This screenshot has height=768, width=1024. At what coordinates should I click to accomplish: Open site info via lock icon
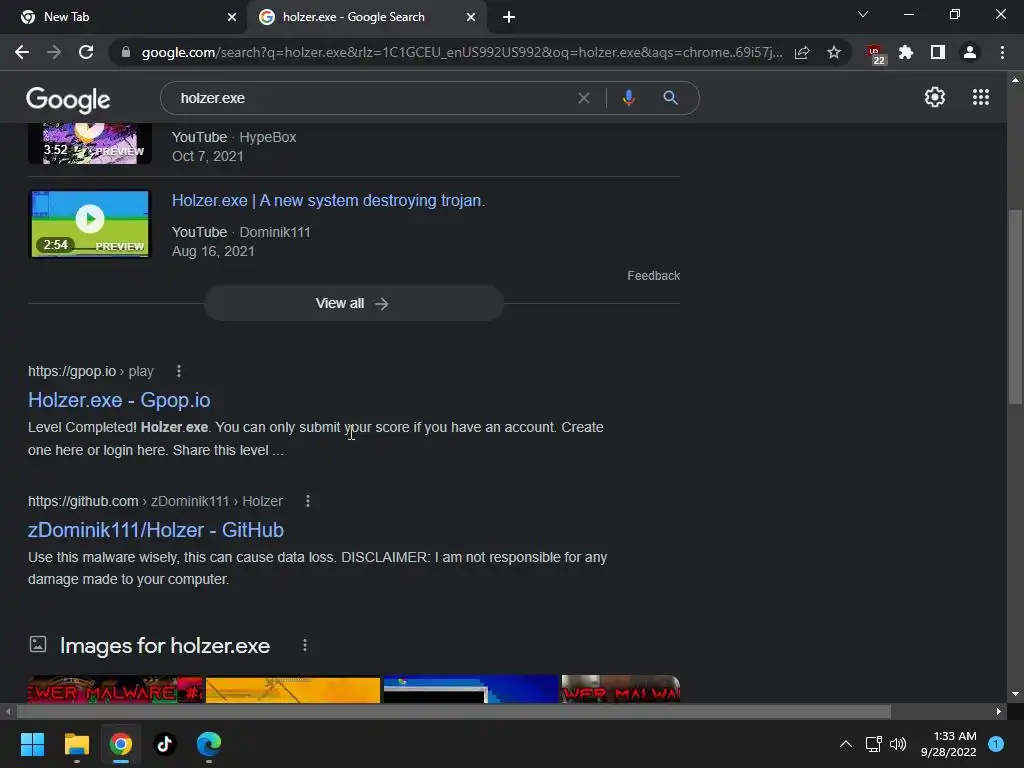(126, 52)
